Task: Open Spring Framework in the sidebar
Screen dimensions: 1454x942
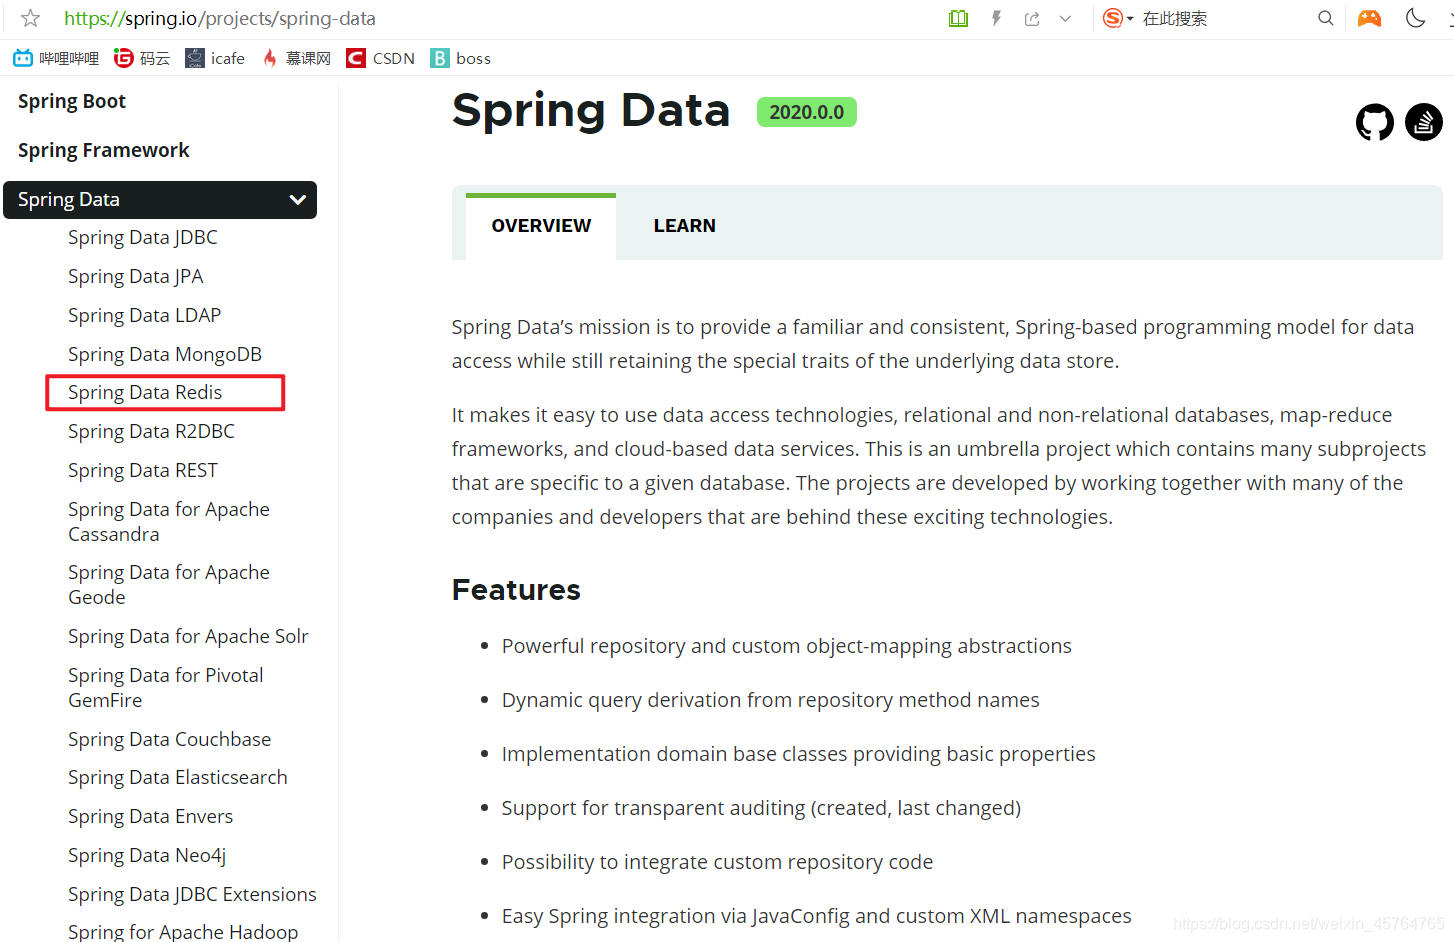Action: tap(104, 150)
